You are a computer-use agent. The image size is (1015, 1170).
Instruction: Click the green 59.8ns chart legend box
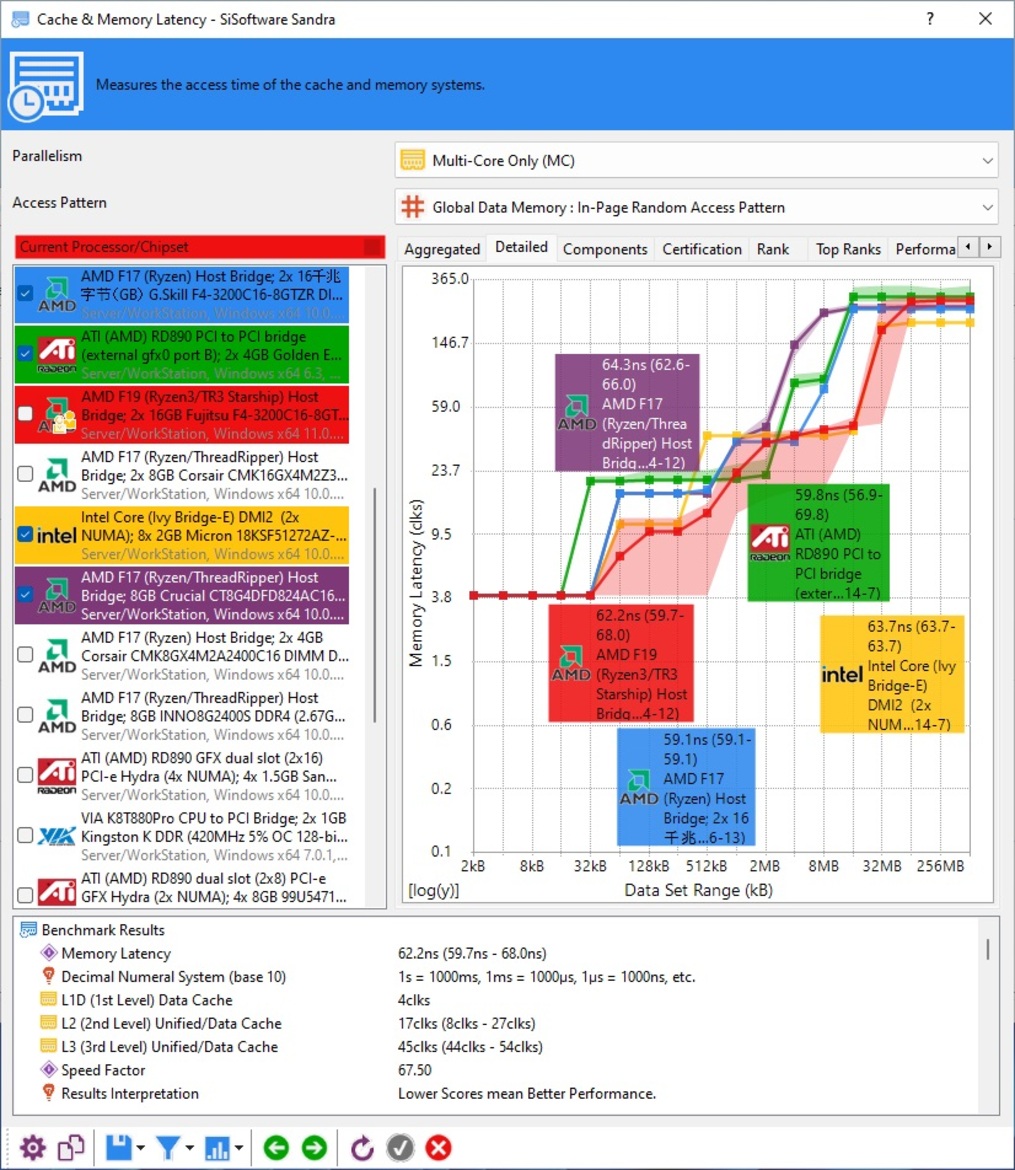pos(819,542)
